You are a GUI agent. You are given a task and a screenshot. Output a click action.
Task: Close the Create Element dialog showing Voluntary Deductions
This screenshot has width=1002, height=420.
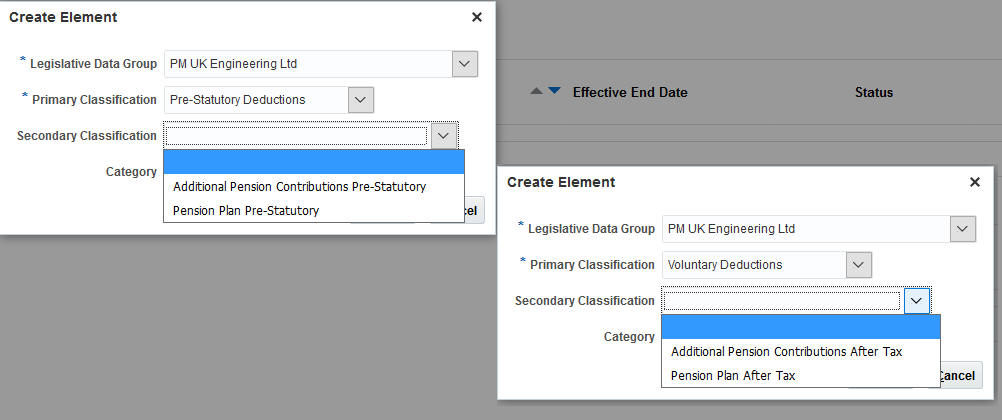(975, 182)
